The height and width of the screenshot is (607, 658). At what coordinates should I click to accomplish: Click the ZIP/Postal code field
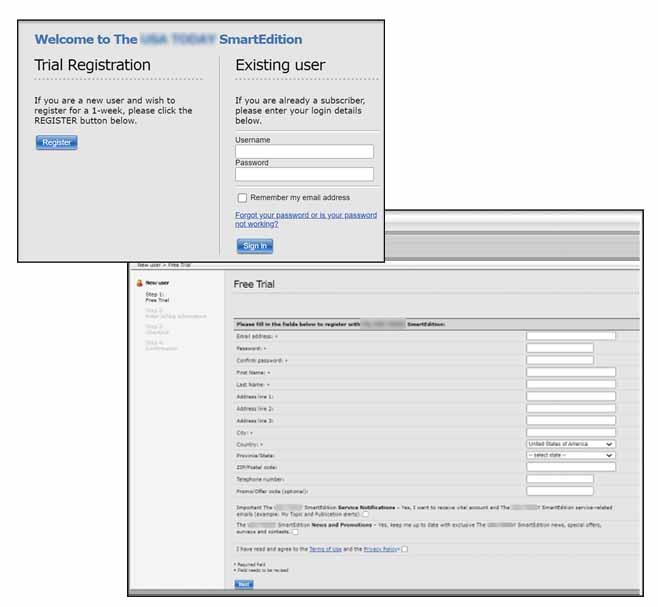[571, 467]
